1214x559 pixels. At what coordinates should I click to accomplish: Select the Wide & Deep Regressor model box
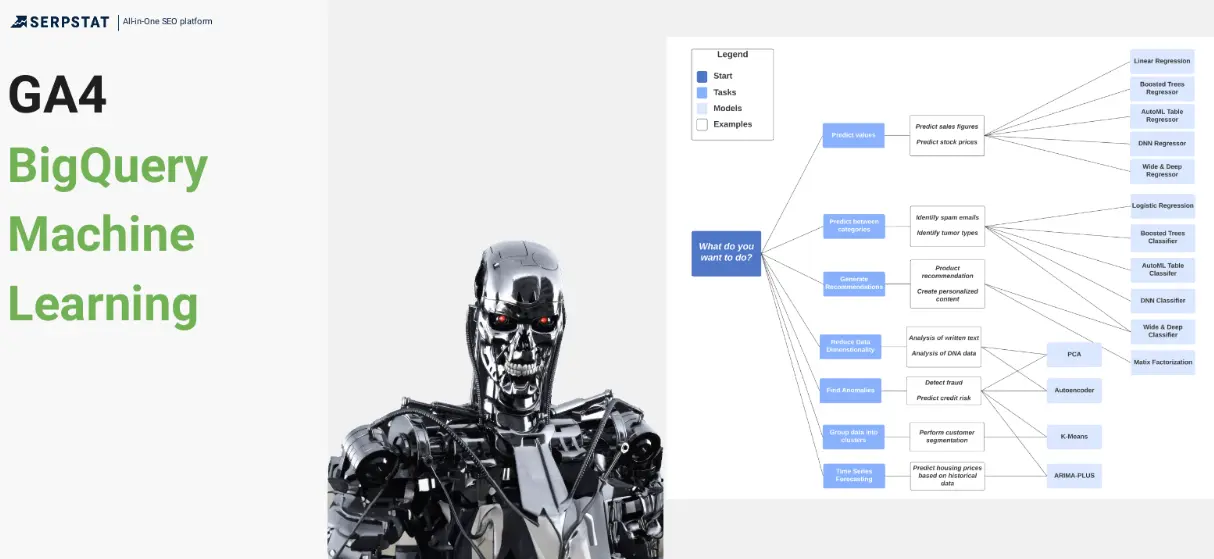[x=1162, y=170]
